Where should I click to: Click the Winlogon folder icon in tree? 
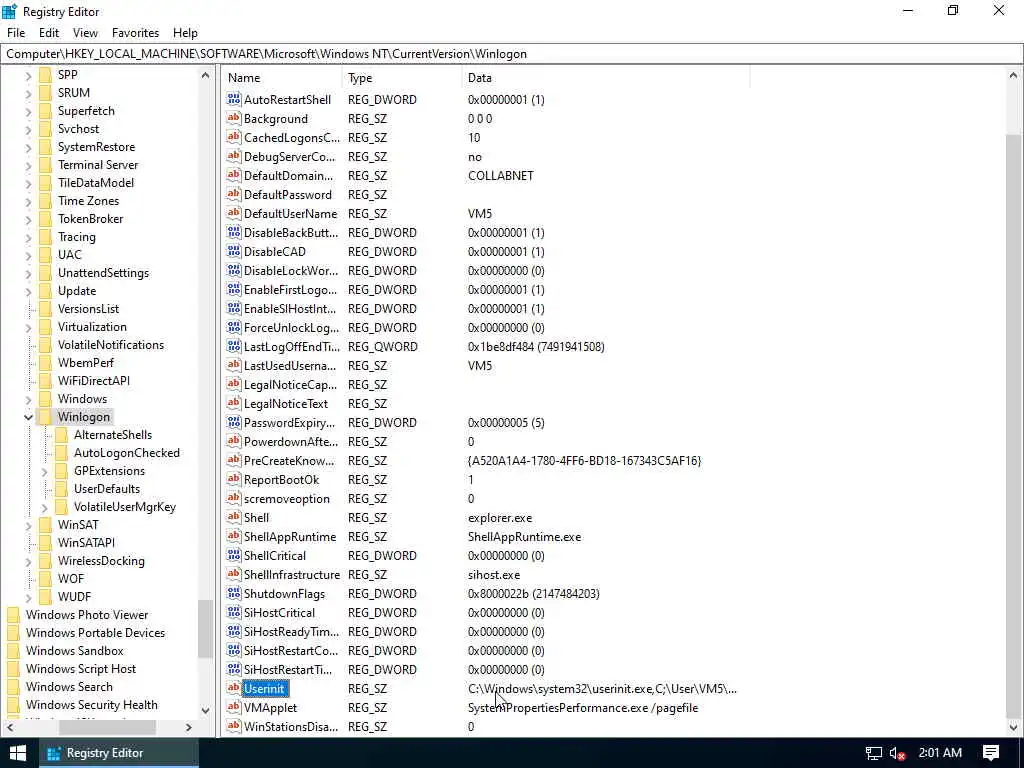[x=45, y=417]
